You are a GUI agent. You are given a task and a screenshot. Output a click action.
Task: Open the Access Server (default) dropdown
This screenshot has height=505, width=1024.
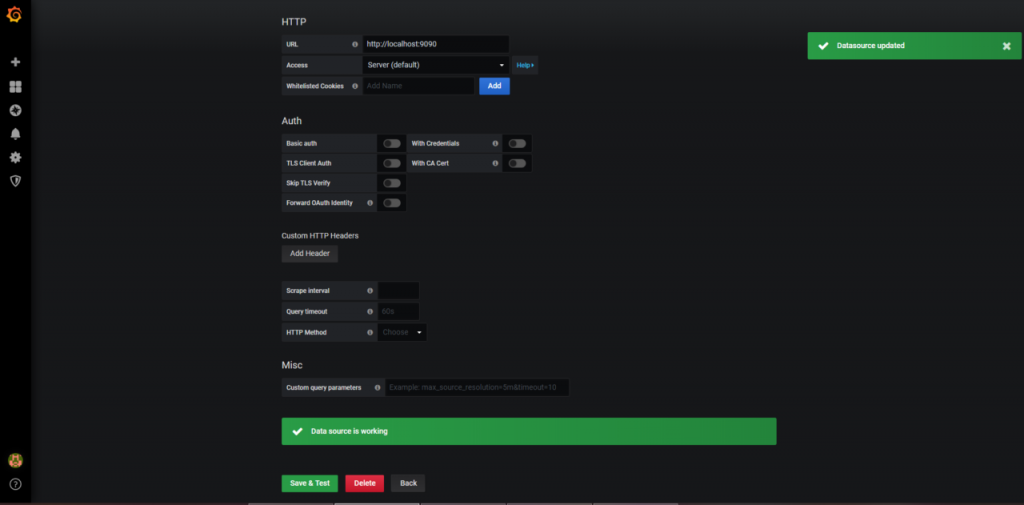[436, 65]
